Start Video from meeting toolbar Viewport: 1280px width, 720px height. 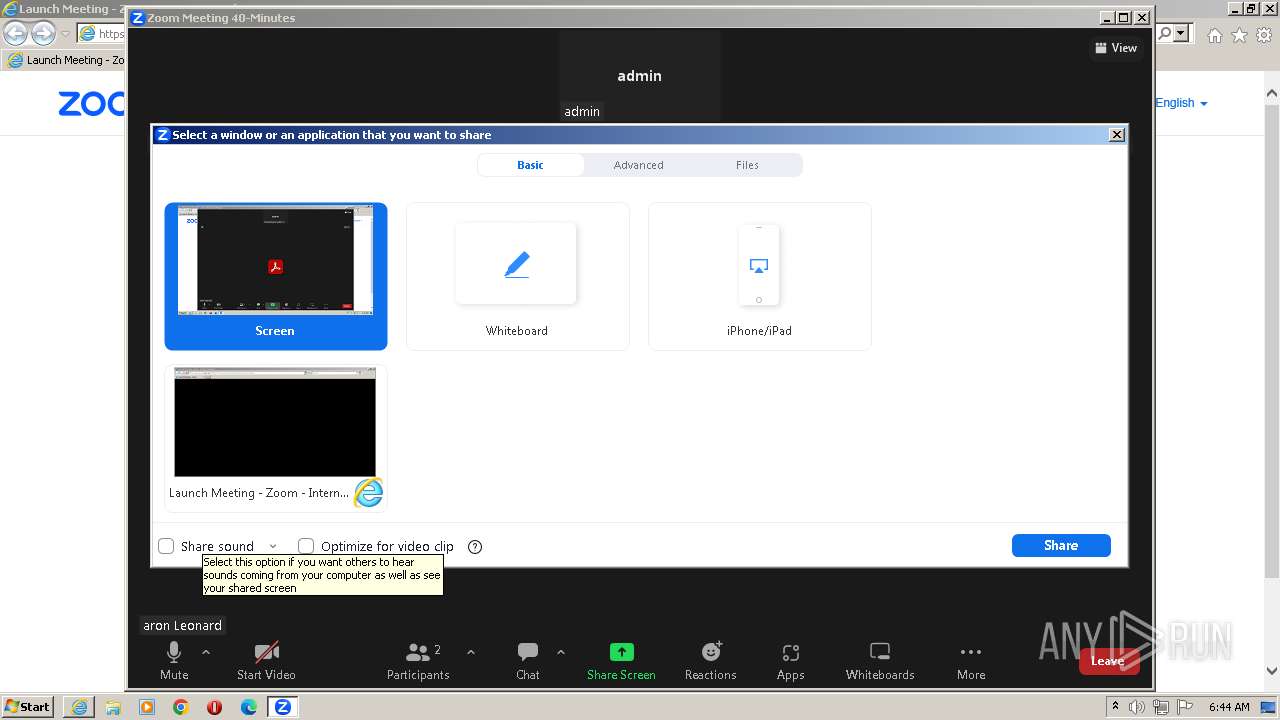tap(266, 660)
